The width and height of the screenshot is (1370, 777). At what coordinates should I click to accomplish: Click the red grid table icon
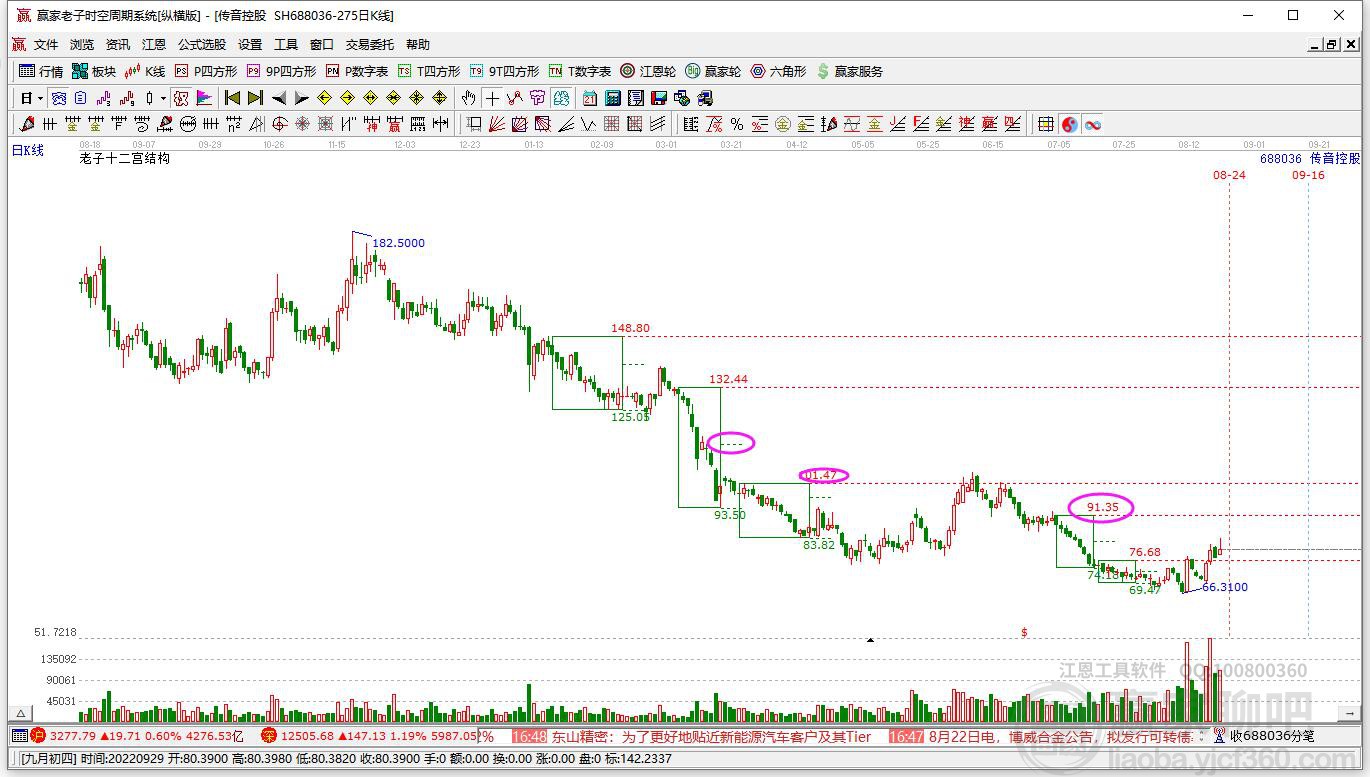1046,124
